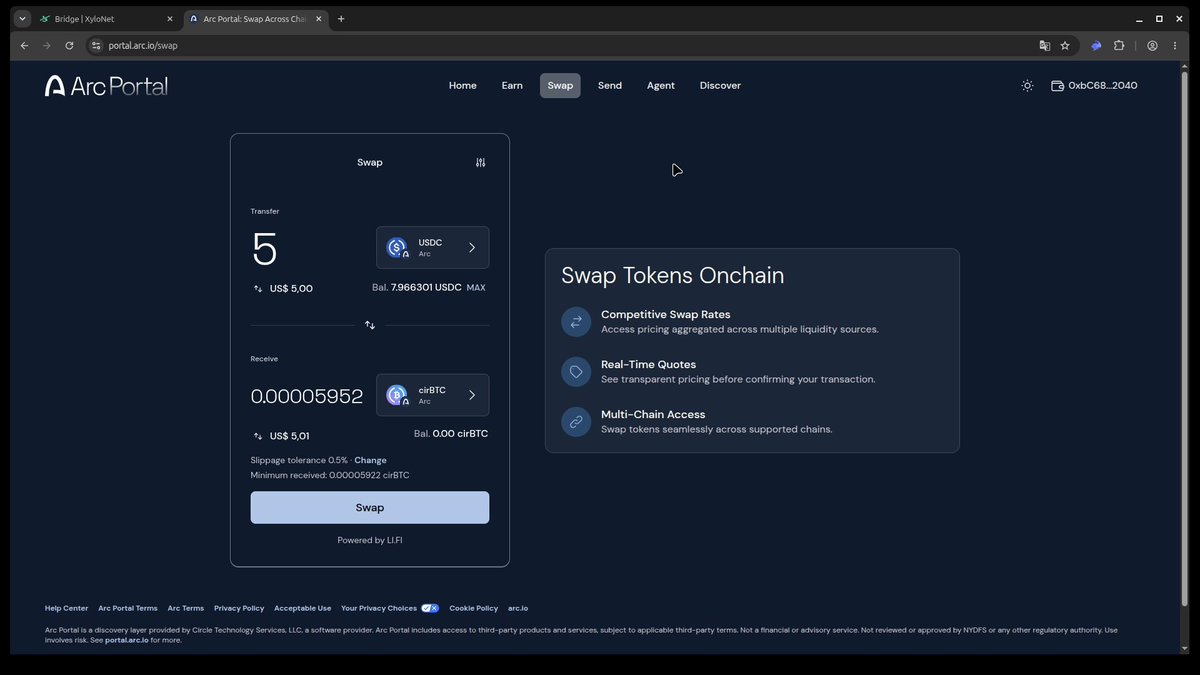Click Bal. 0.00 cirBTC text
The height and width of the screenshot is (675, 1200).
click(451, 434)
